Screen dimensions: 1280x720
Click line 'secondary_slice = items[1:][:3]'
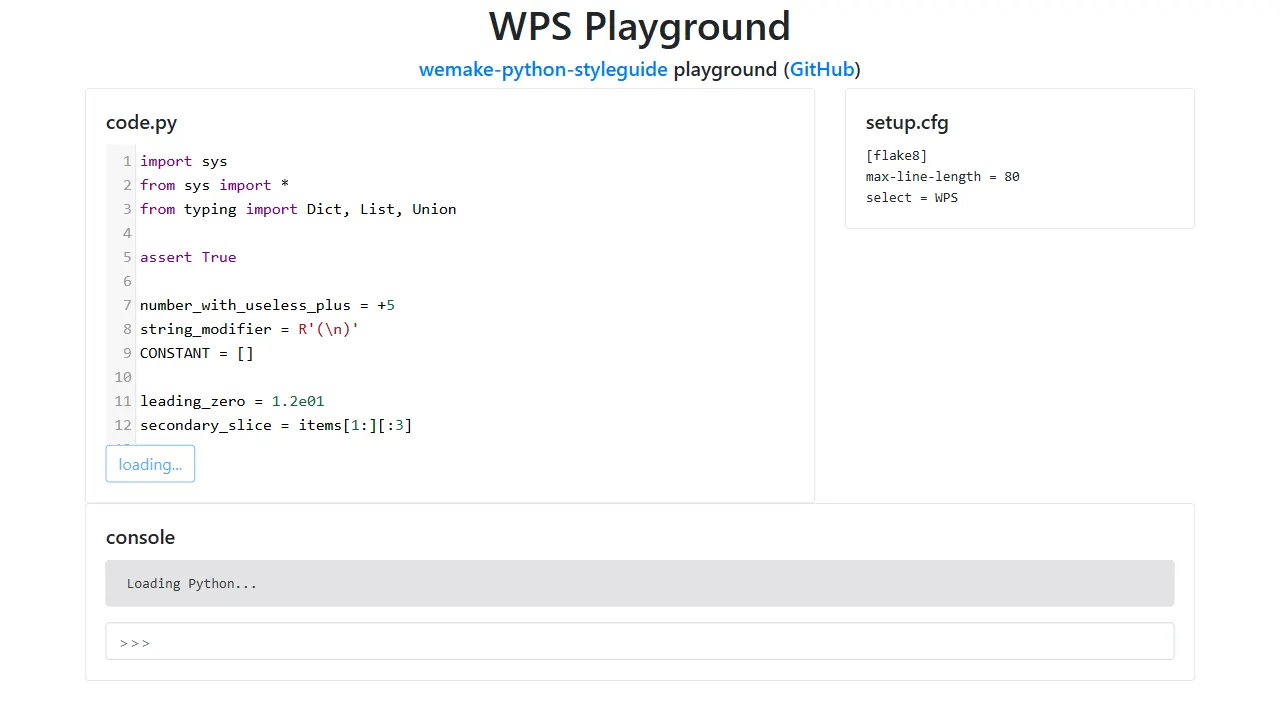(276, 425)
